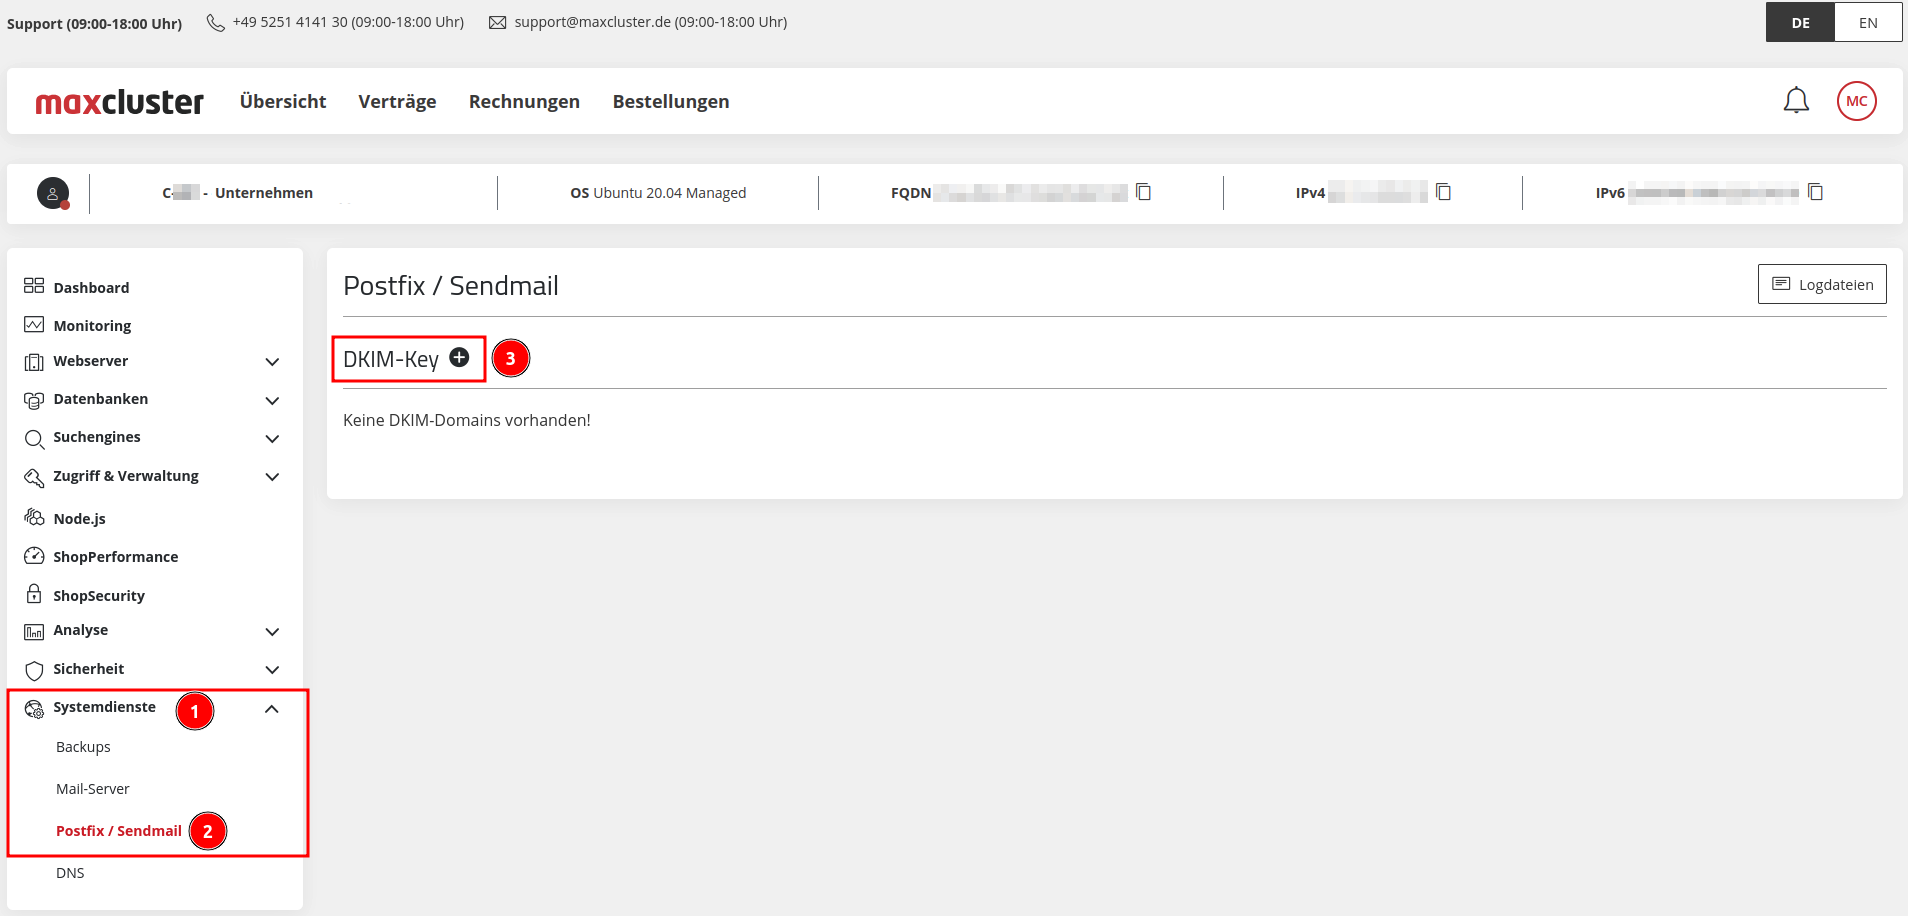
Task: Click the Sicherheit shield icon
Action: (34, 670)
